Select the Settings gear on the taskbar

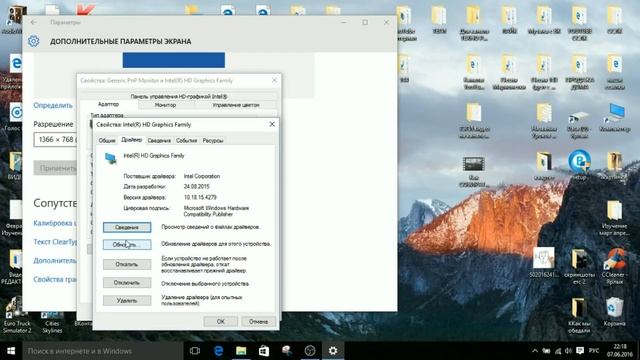pyautogui.click(x=333, y=351)
